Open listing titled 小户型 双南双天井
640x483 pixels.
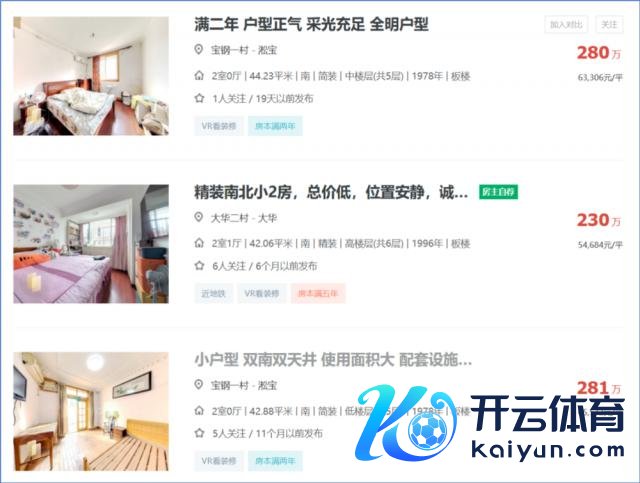pyautogui.click(x=333, y=360)
